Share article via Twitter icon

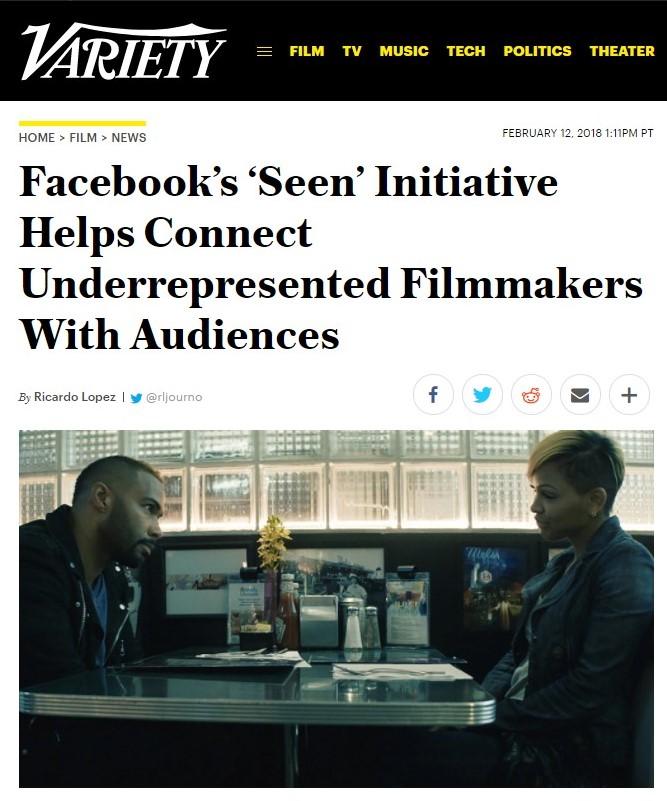[482, 394]
